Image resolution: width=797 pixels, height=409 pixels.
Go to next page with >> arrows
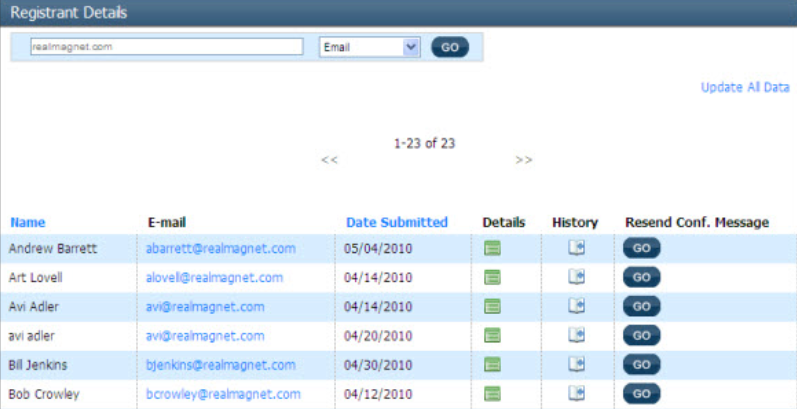[x=524, y=160]
